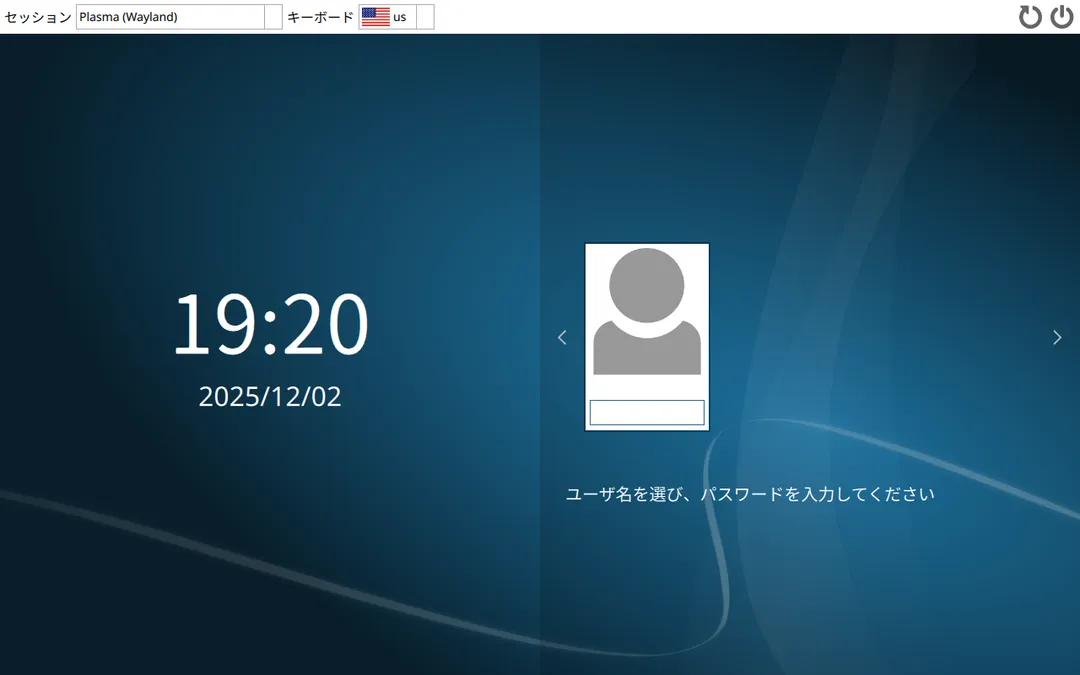Click the キーボード label

click(320, 17)
